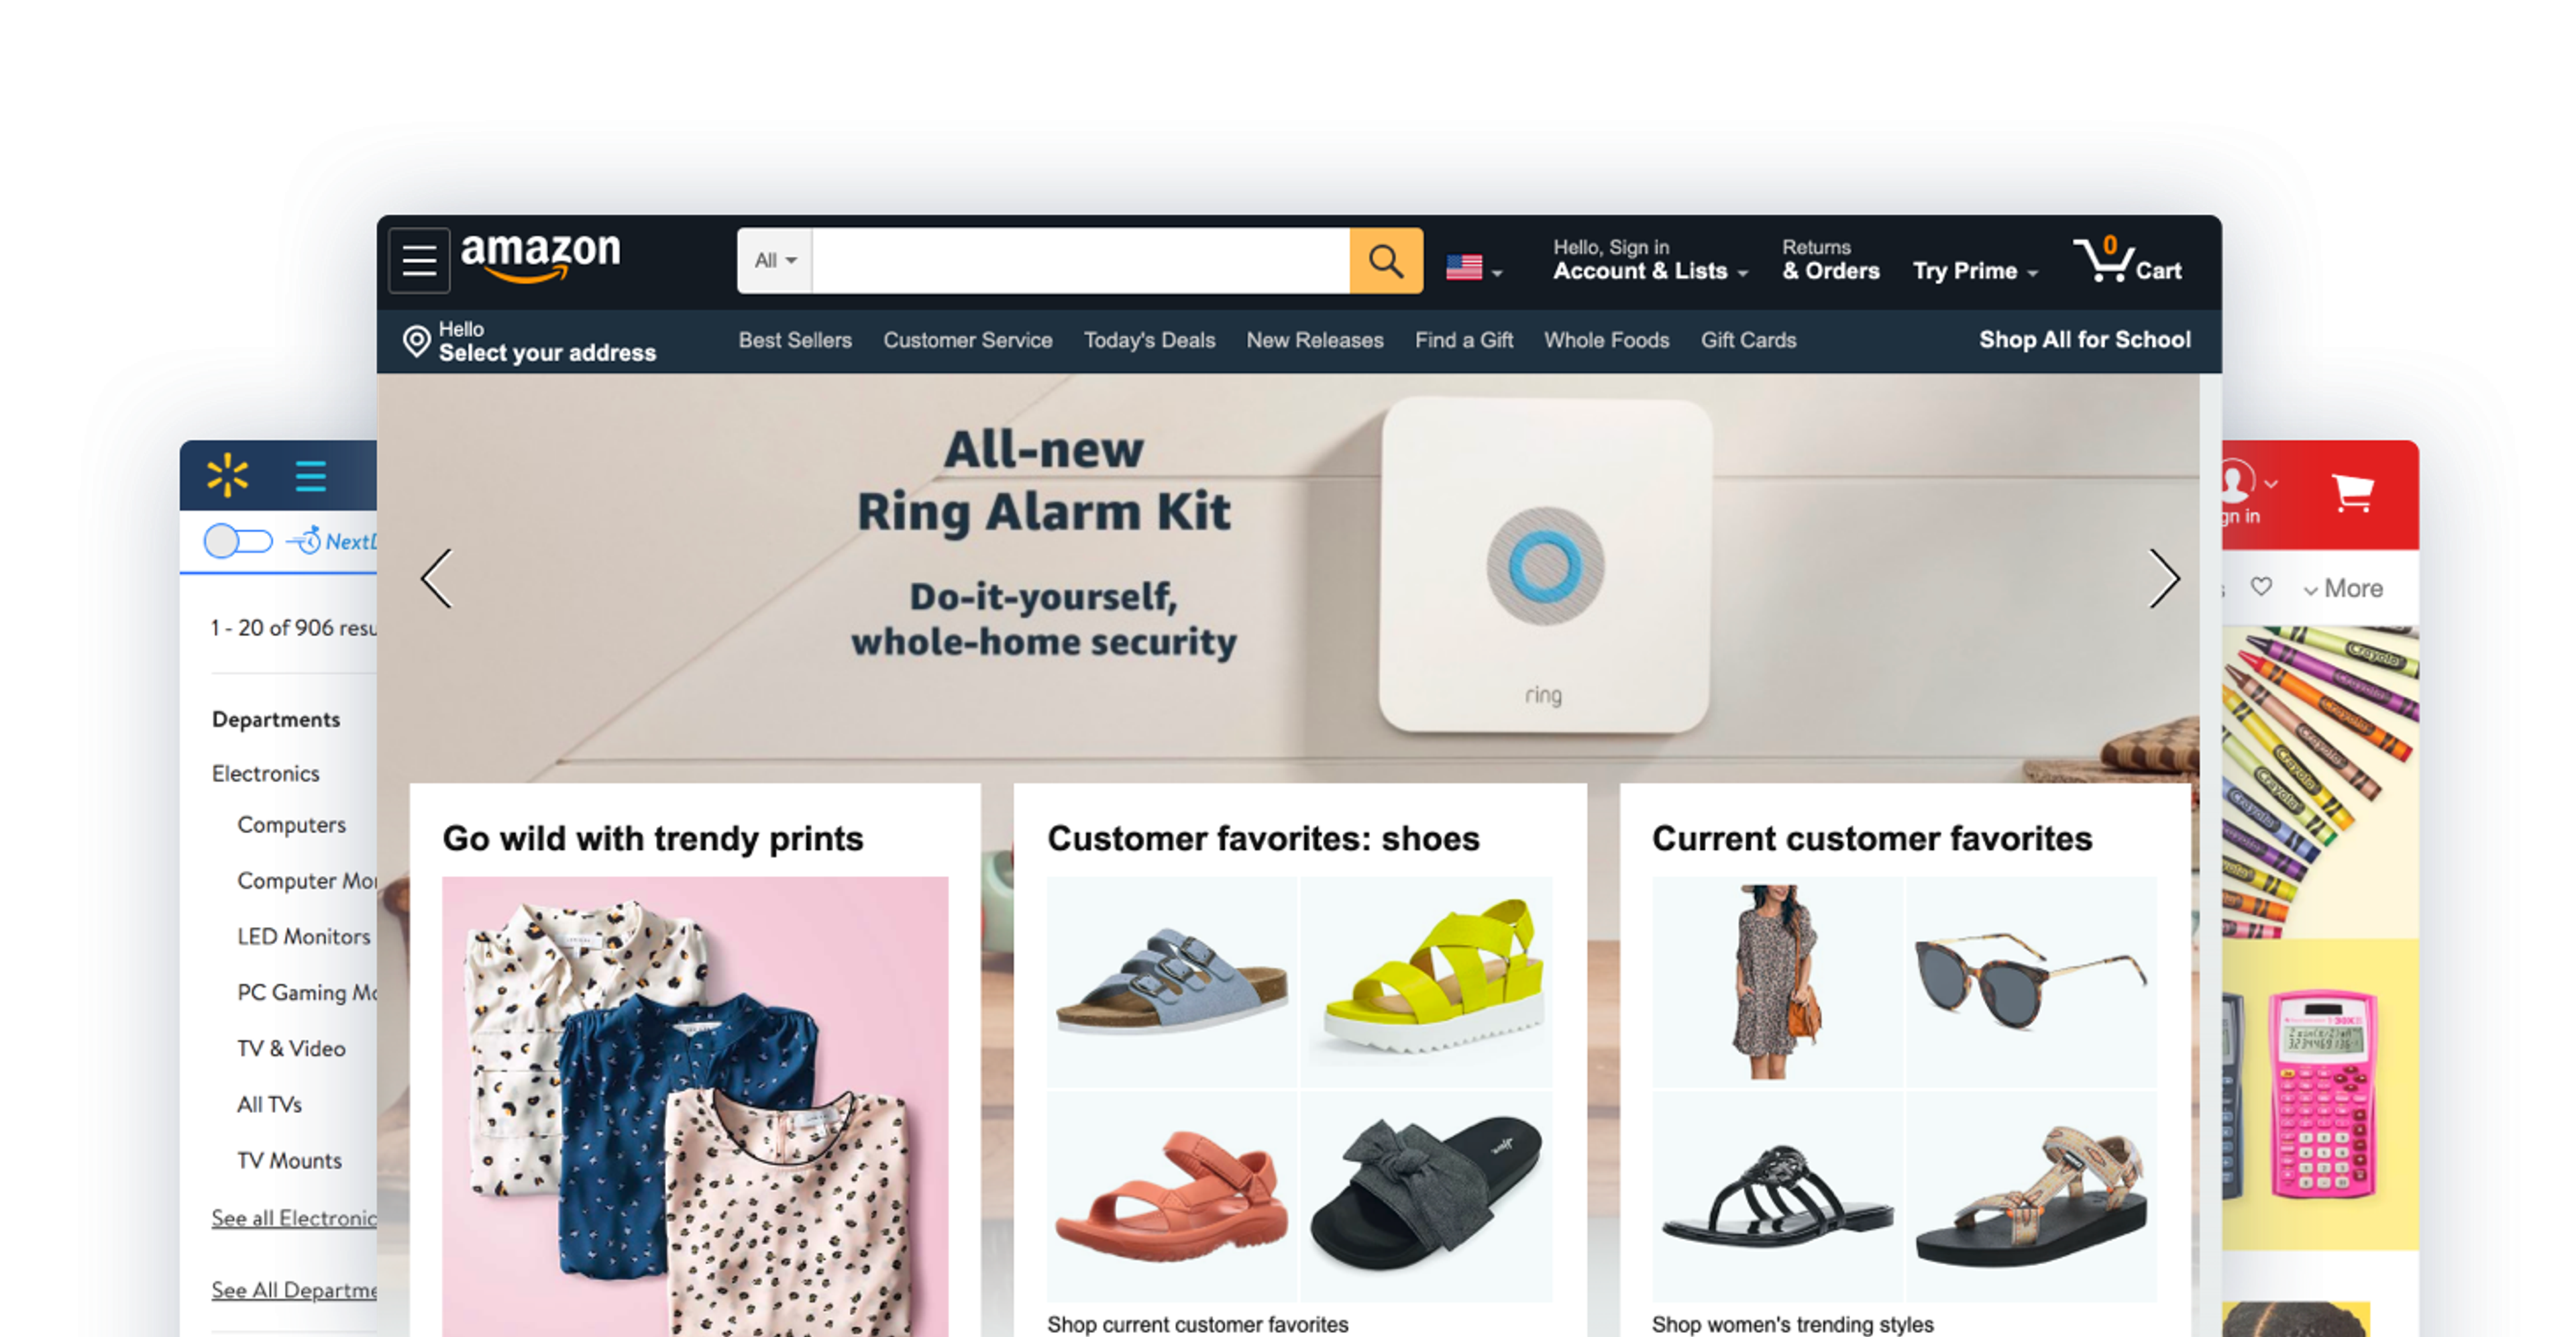This screenshot has width=2576, height=1337.
Task: Click the Shop All for School link
Action: point(2084,340)
